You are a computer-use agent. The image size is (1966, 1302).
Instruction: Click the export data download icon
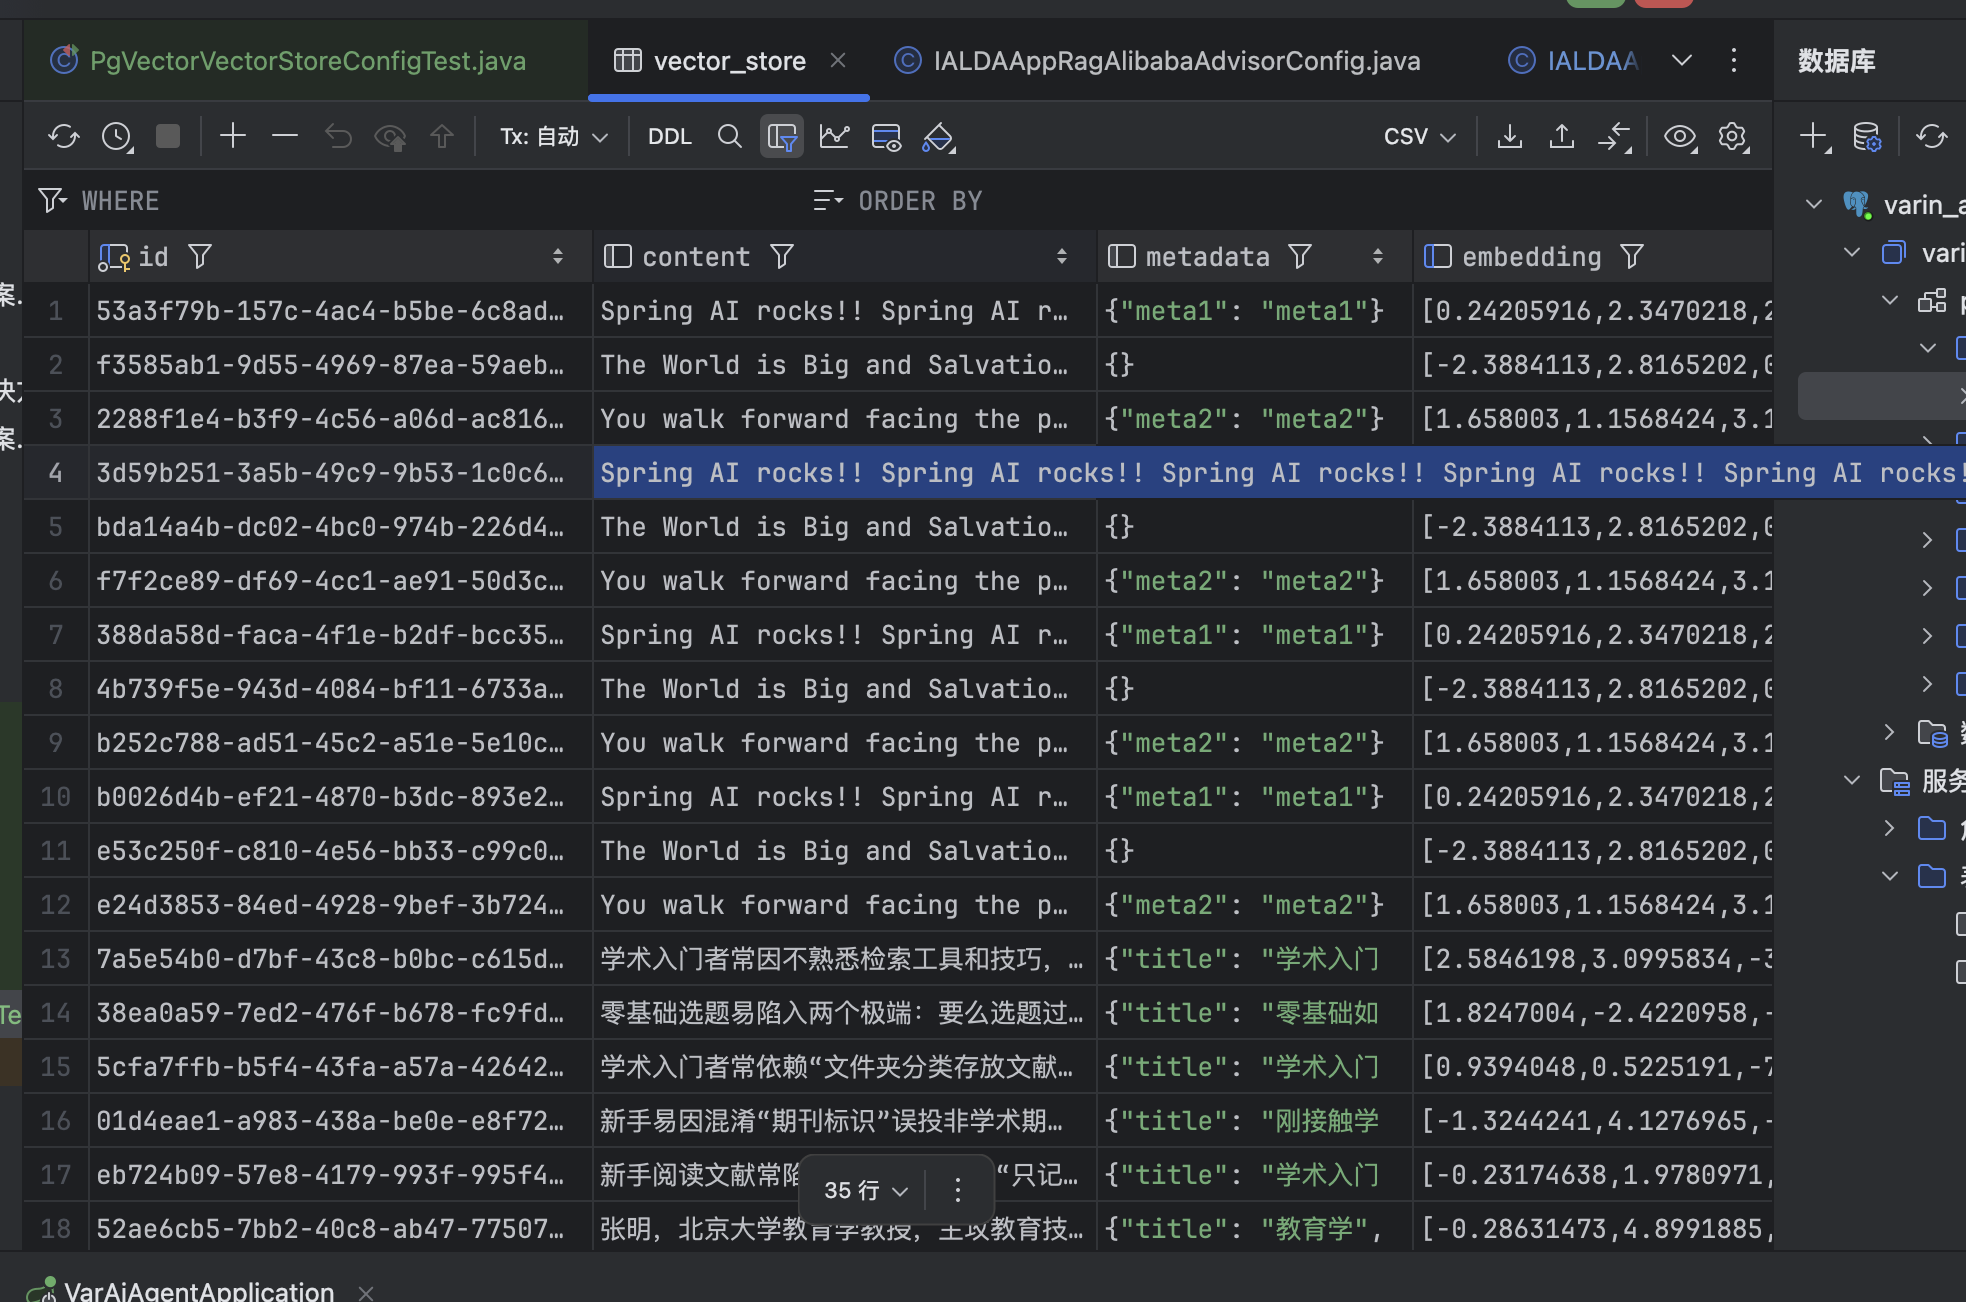click(x=1510, y=136)
